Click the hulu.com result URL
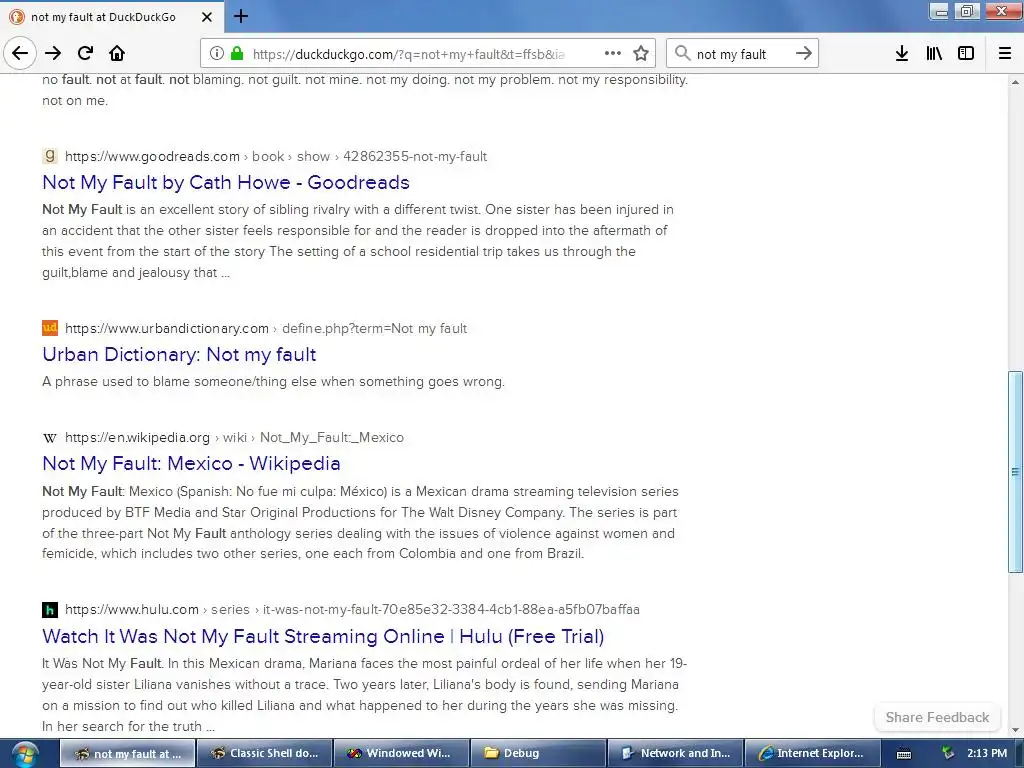This screenshot has width=1024, height=768. pyautogui.click(x=352, y=609)
